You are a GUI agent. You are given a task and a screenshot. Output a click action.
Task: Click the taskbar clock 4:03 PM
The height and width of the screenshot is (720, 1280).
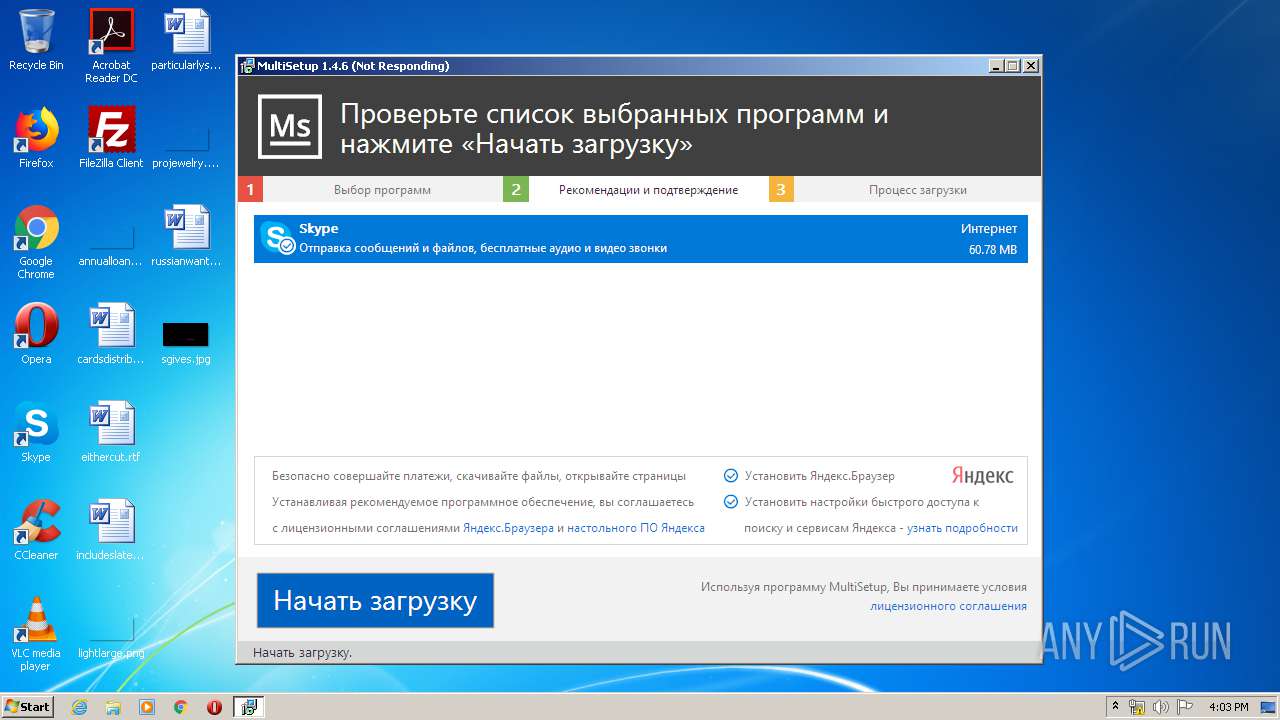[x=1228, y=707]
